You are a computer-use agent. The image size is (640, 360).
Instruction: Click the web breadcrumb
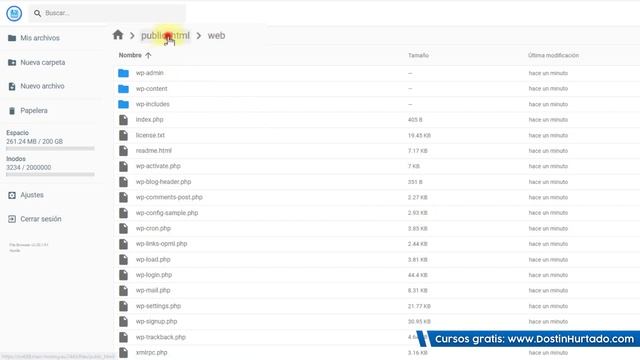[216, 36]
